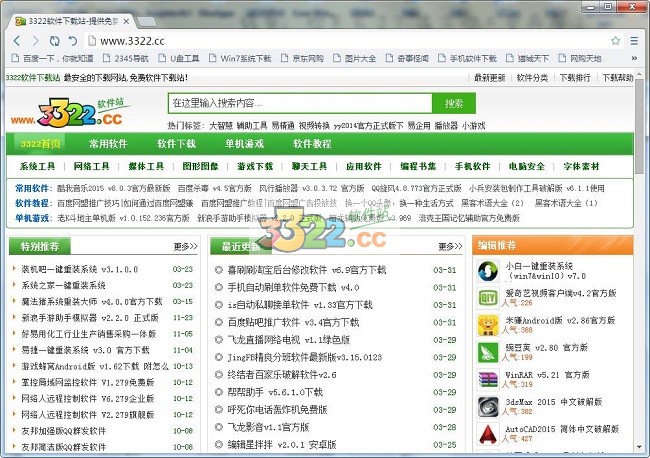Go forward using browser forward arrow
The width and height of the screenshot is (650, 458).
pyautogui.click(x=36, y=41)
